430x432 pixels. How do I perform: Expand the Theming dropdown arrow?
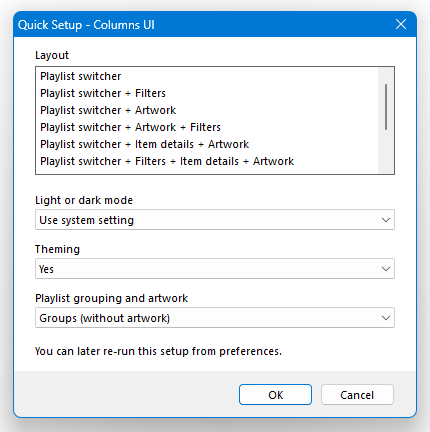(x=386, y=269)
